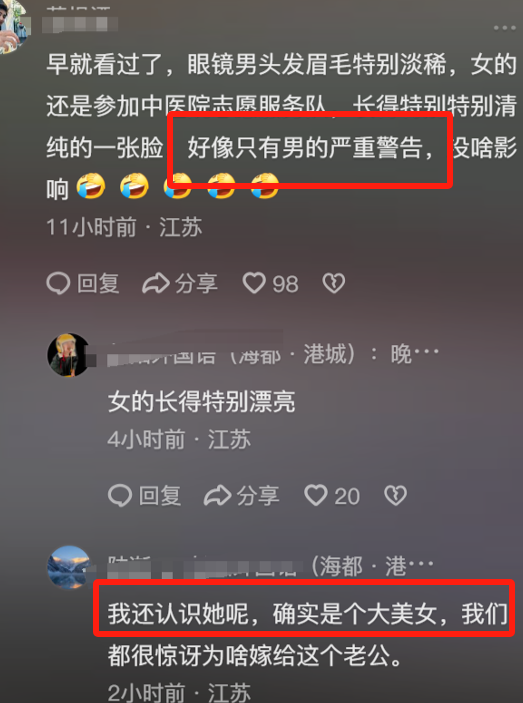This screenshot has width=523, height=703.
Task: Tap the reply bubble icon under top comment
Action: point(58,283)
